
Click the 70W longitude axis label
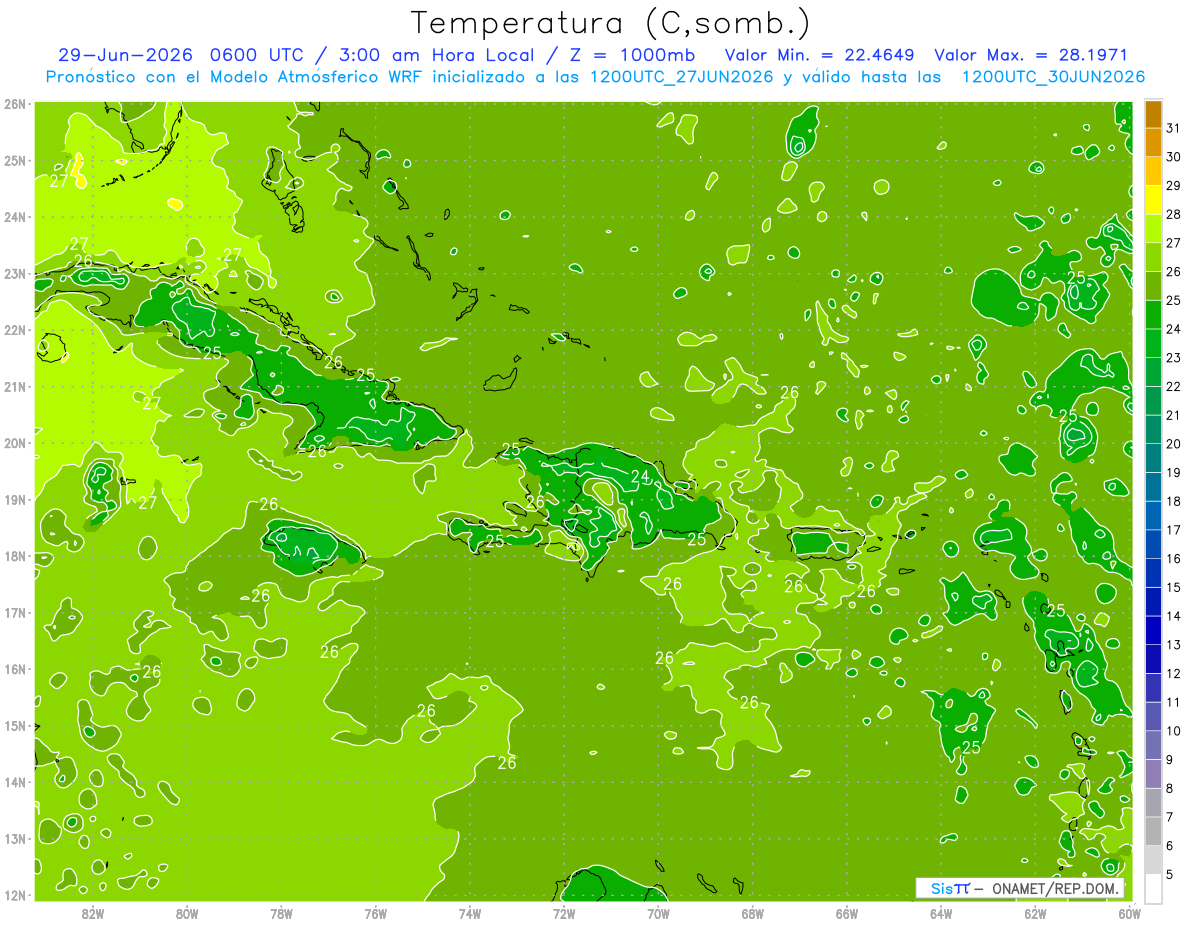pos(658,913)
